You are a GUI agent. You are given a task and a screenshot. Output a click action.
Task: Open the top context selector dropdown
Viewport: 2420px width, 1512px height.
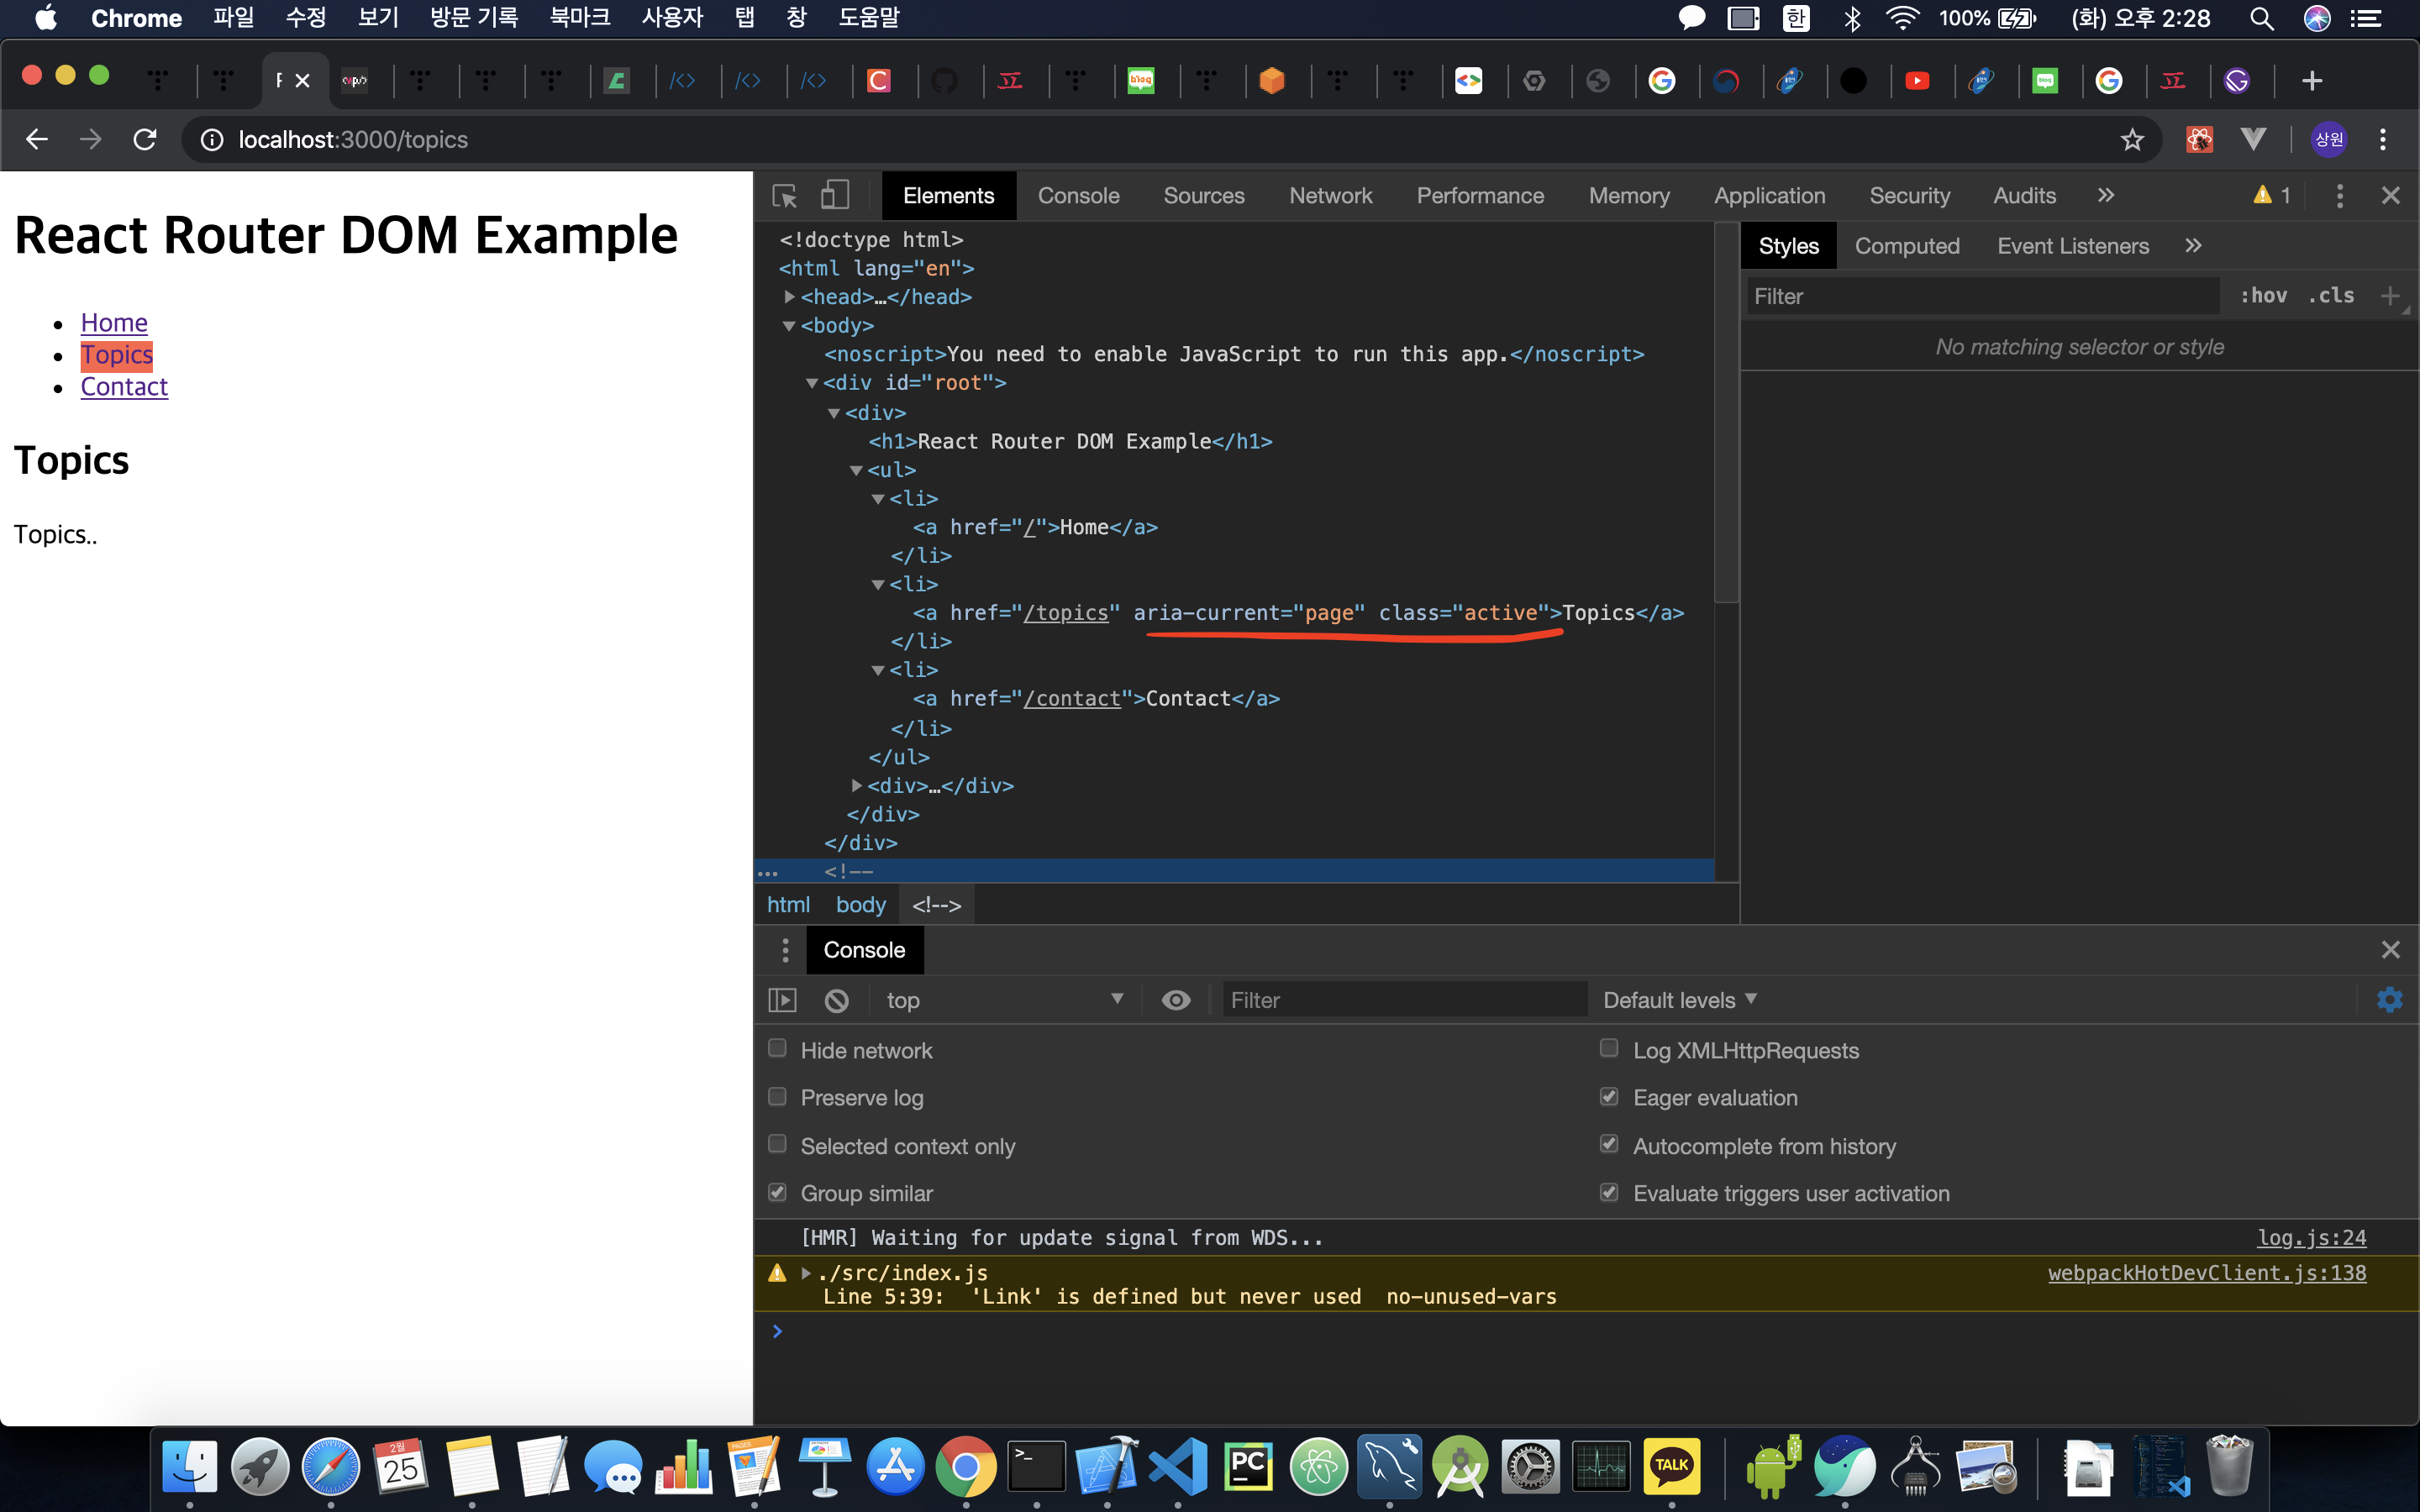coord(1003,1000)
